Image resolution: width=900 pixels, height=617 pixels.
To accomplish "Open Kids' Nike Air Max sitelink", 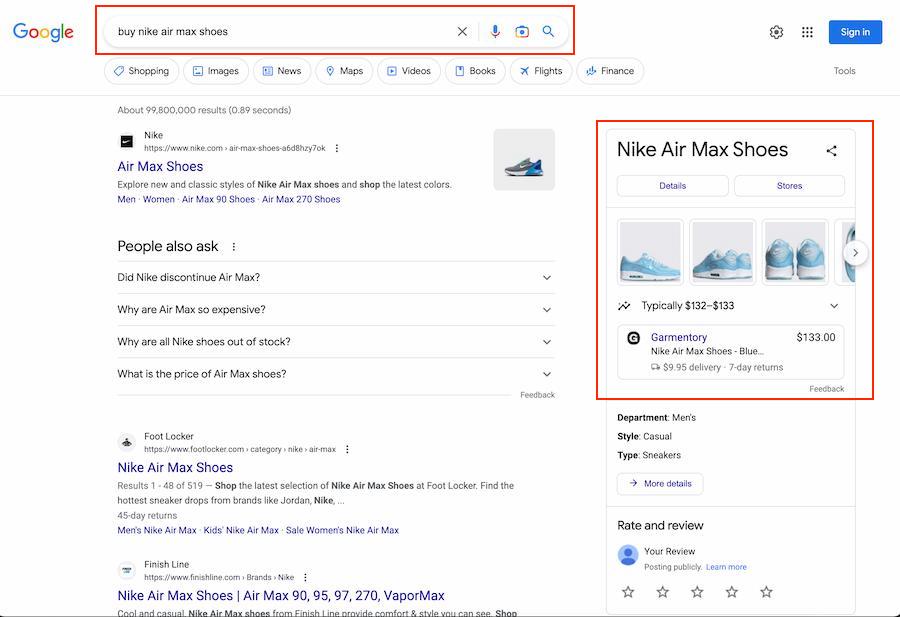I will pos(241,530).
